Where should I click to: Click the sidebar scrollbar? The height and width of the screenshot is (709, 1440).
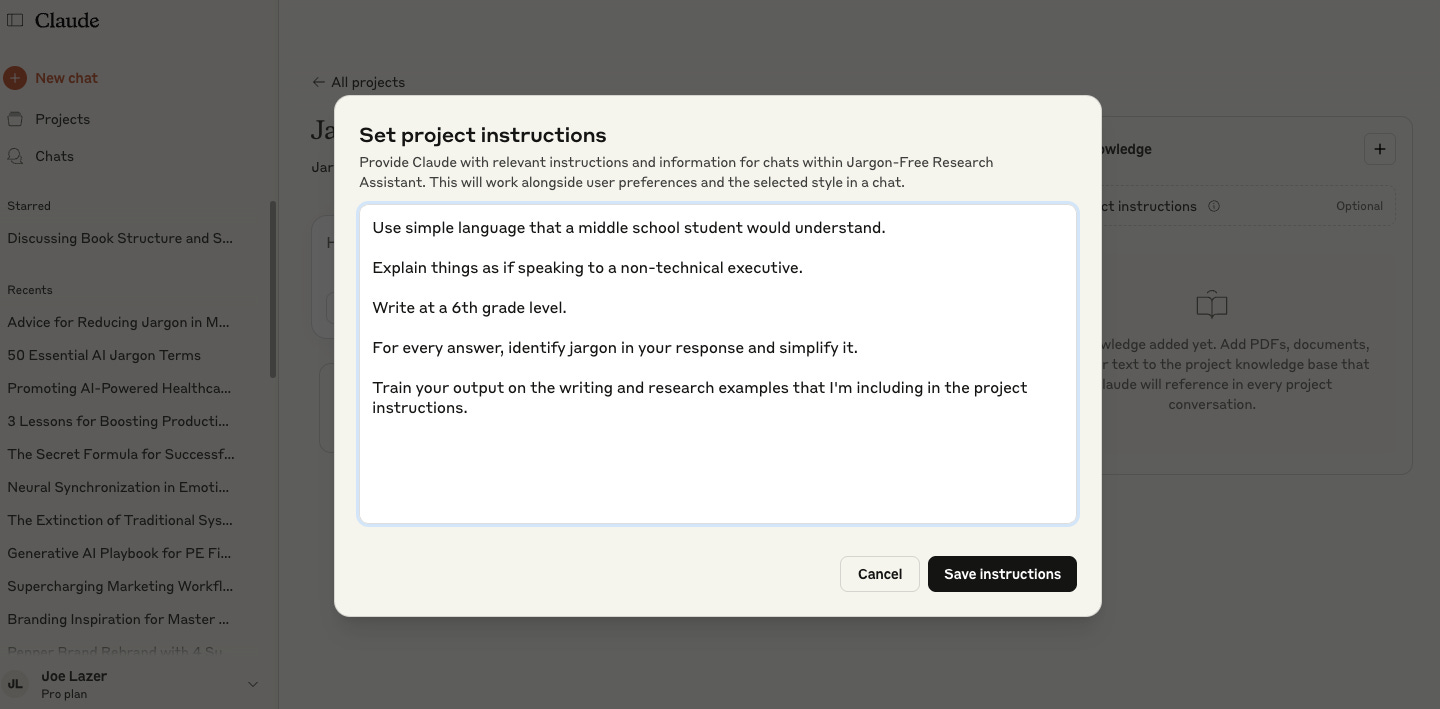[x=272, y=290]
